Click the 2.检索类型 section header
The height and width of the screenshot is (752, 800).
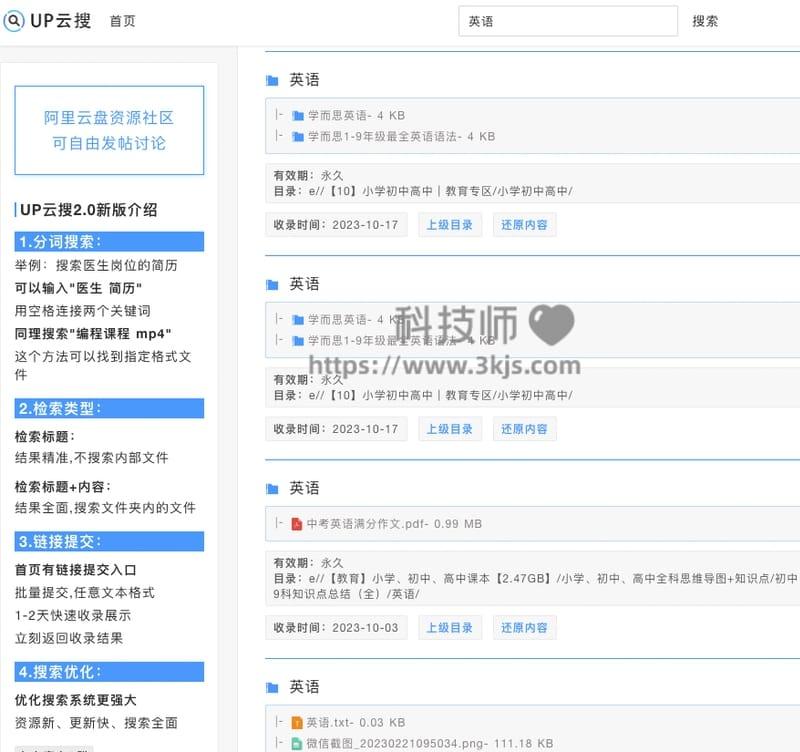(109, 409)
